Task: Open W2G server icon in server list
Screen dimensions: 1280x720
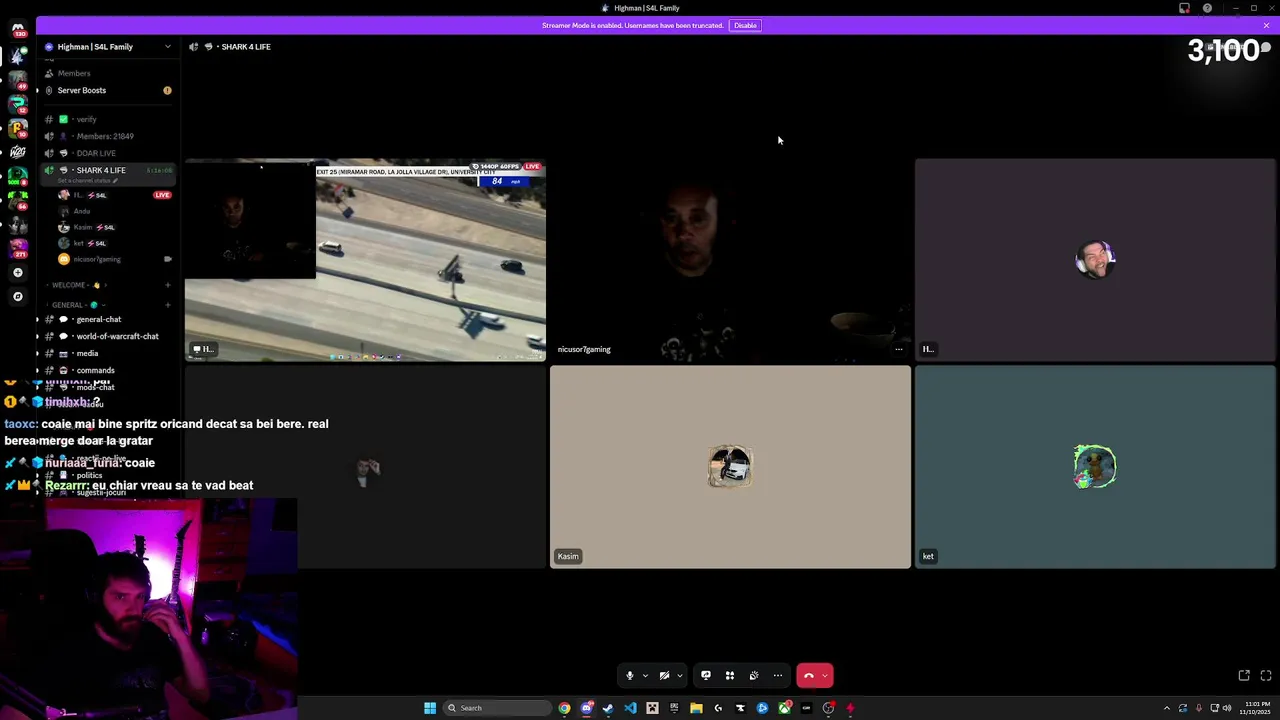Action: point(18,152)
